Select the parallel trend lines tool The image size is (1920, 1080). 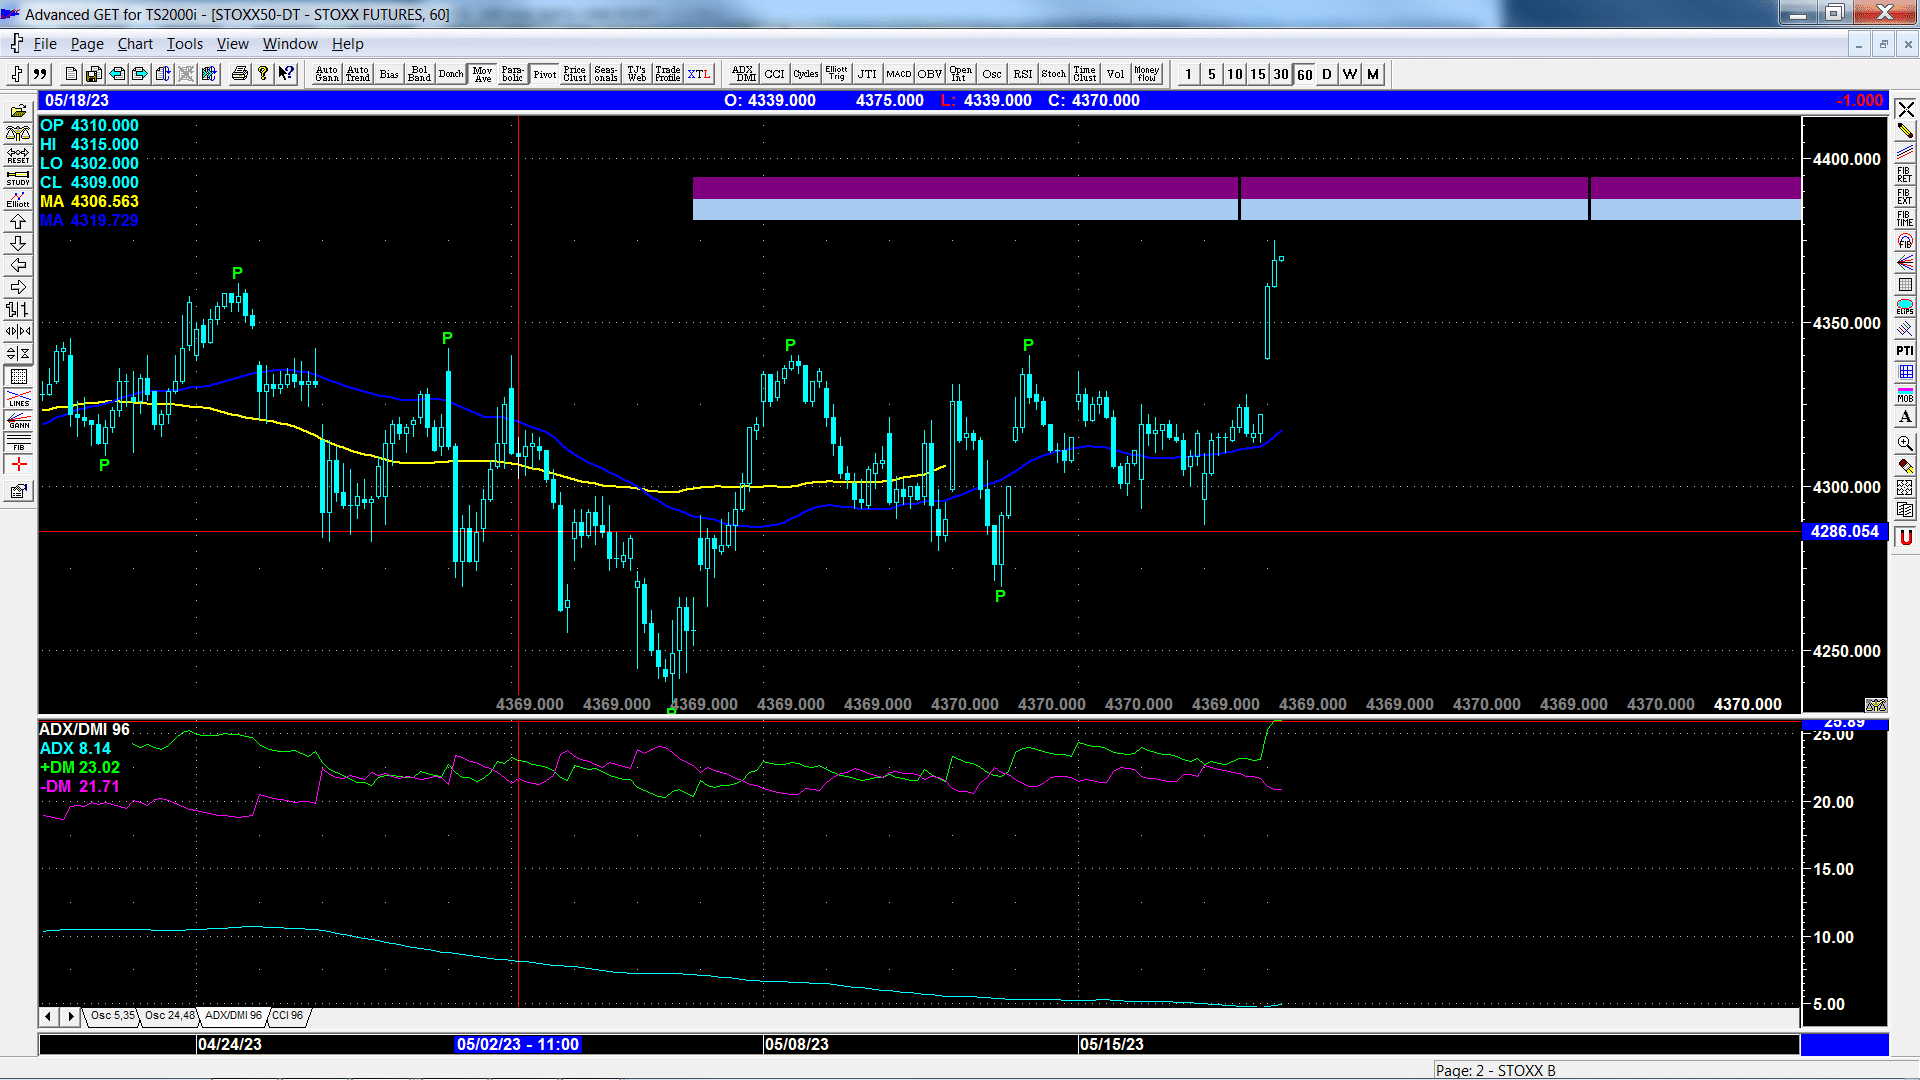[x=1905, y=152]
